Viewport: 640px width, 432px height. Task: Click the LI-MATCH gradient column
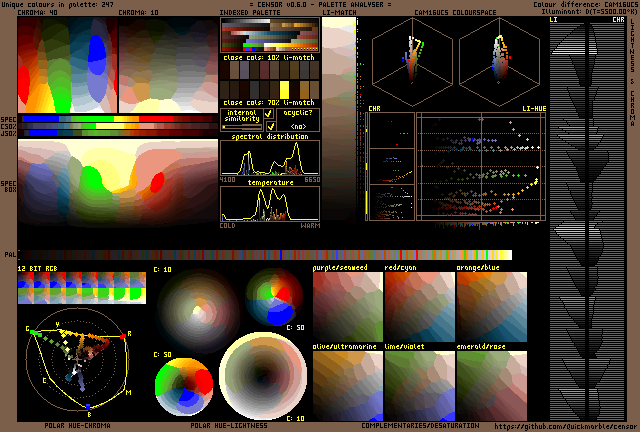[339, 120]
